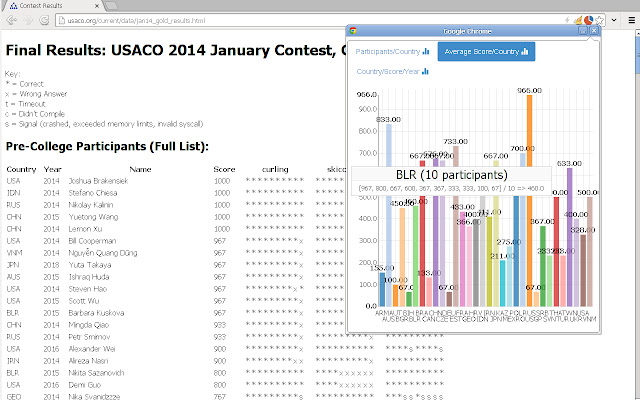
Task: Click the name Yuetong Wang
Action: click(x=93, y=217)
